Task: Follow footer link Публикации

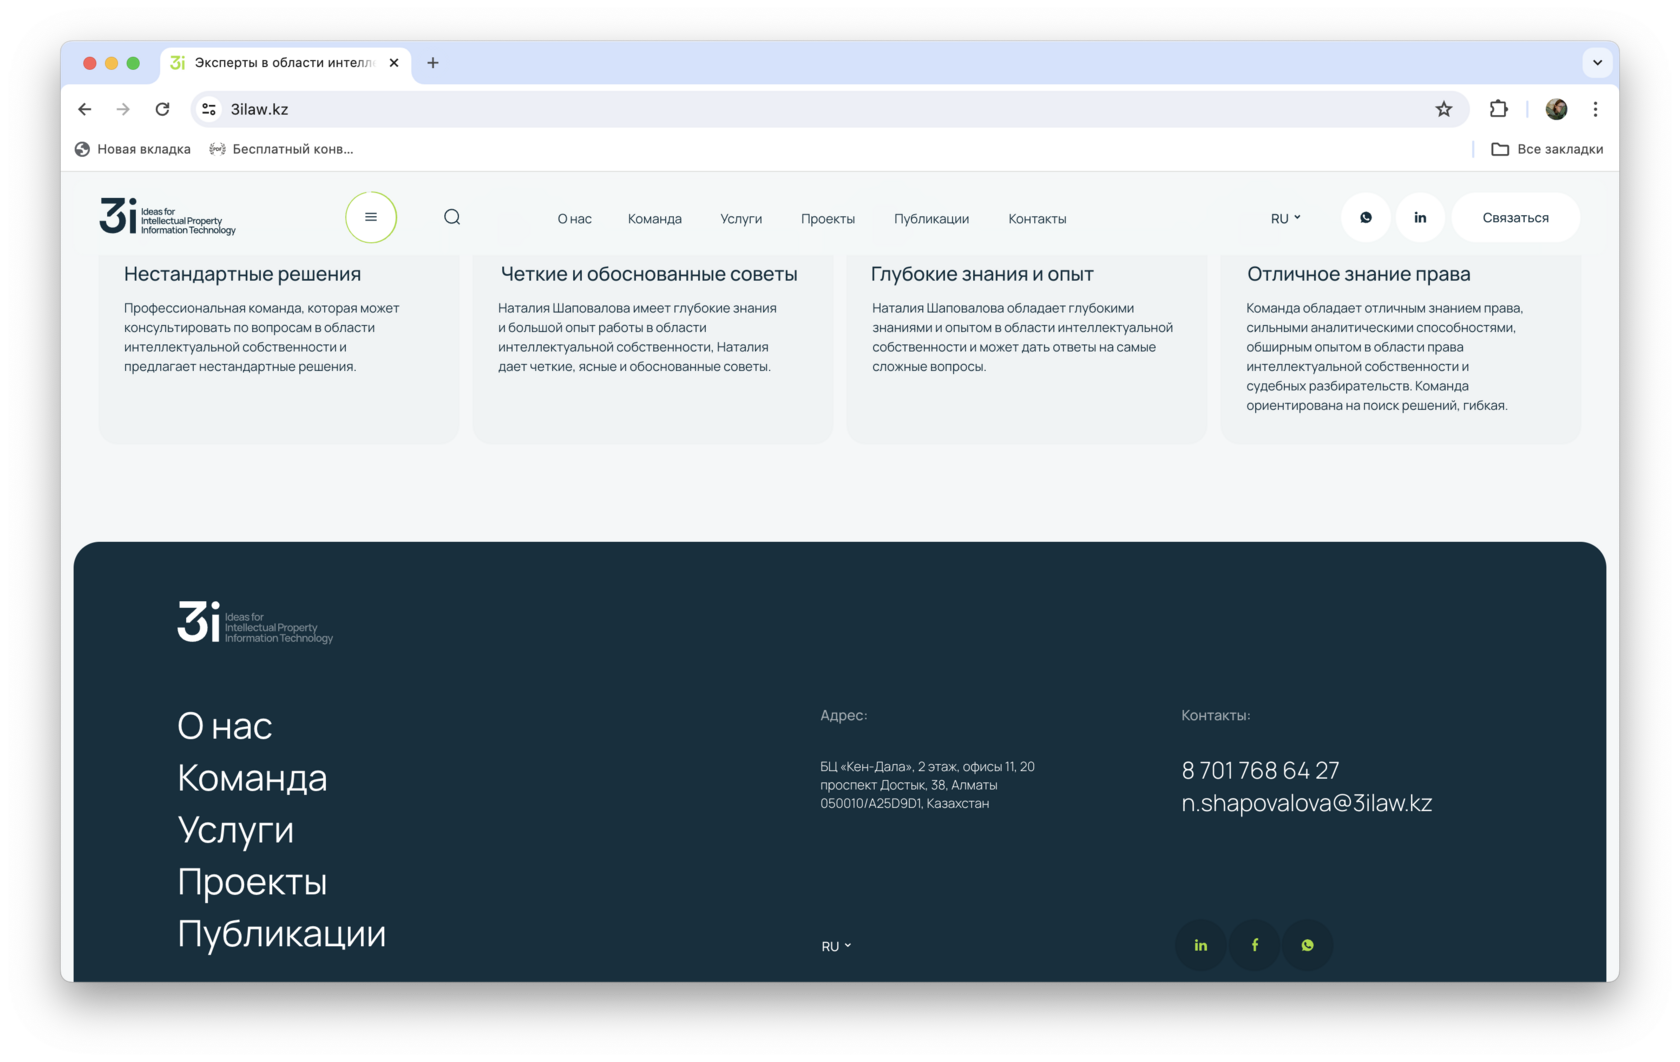Action: [281, 934]
